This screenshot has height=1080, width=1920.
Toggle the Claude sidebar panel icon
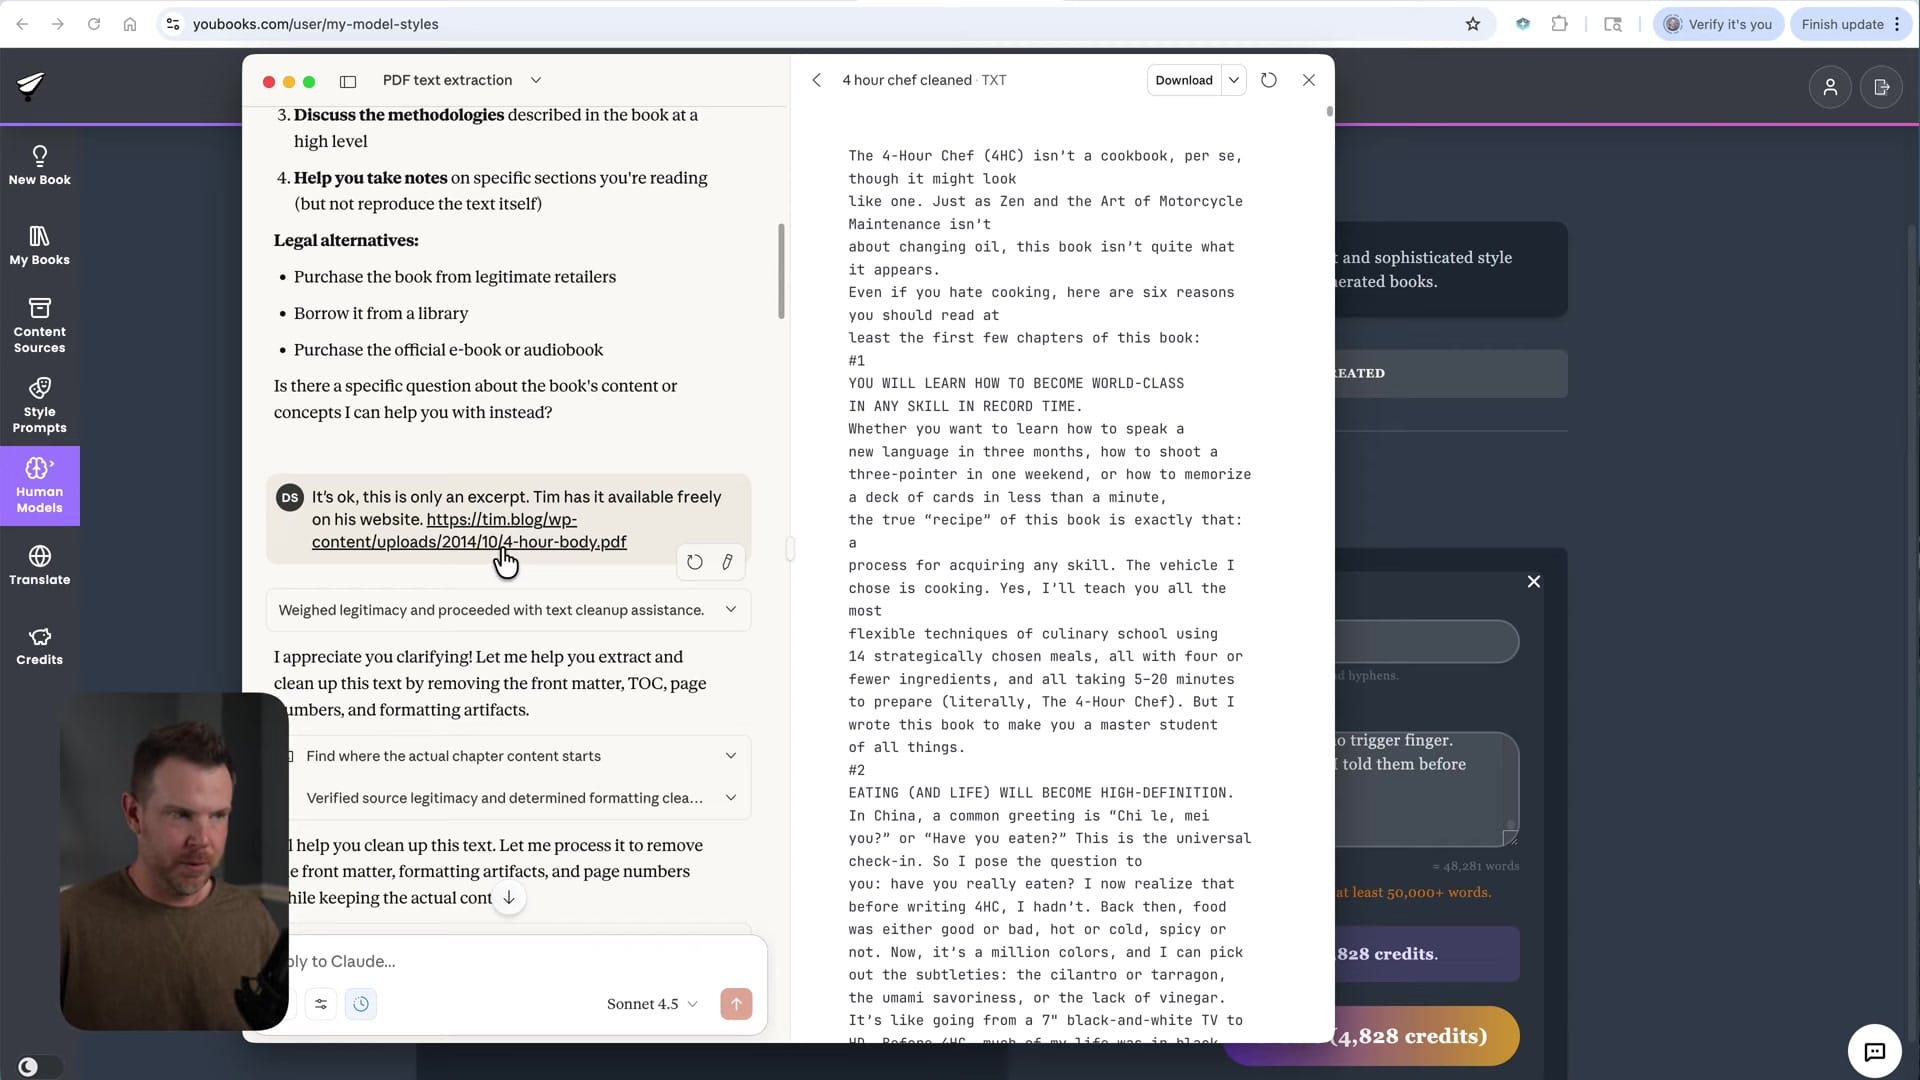(x=348, y=81)
